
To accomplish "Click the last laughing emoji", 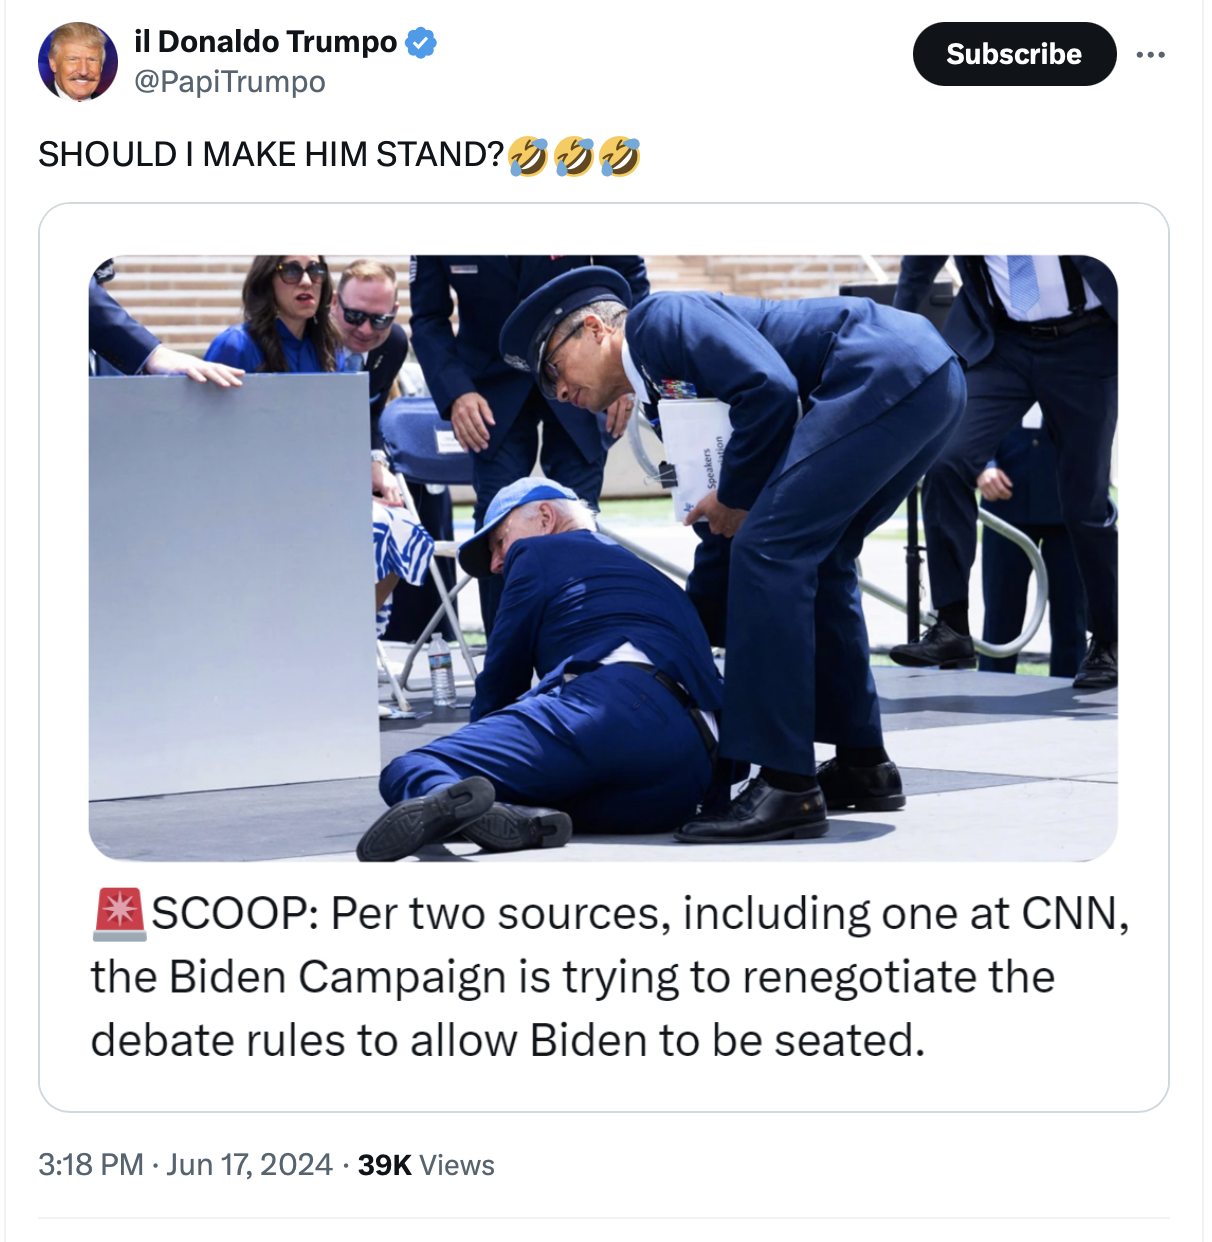I will pos(620,156).
